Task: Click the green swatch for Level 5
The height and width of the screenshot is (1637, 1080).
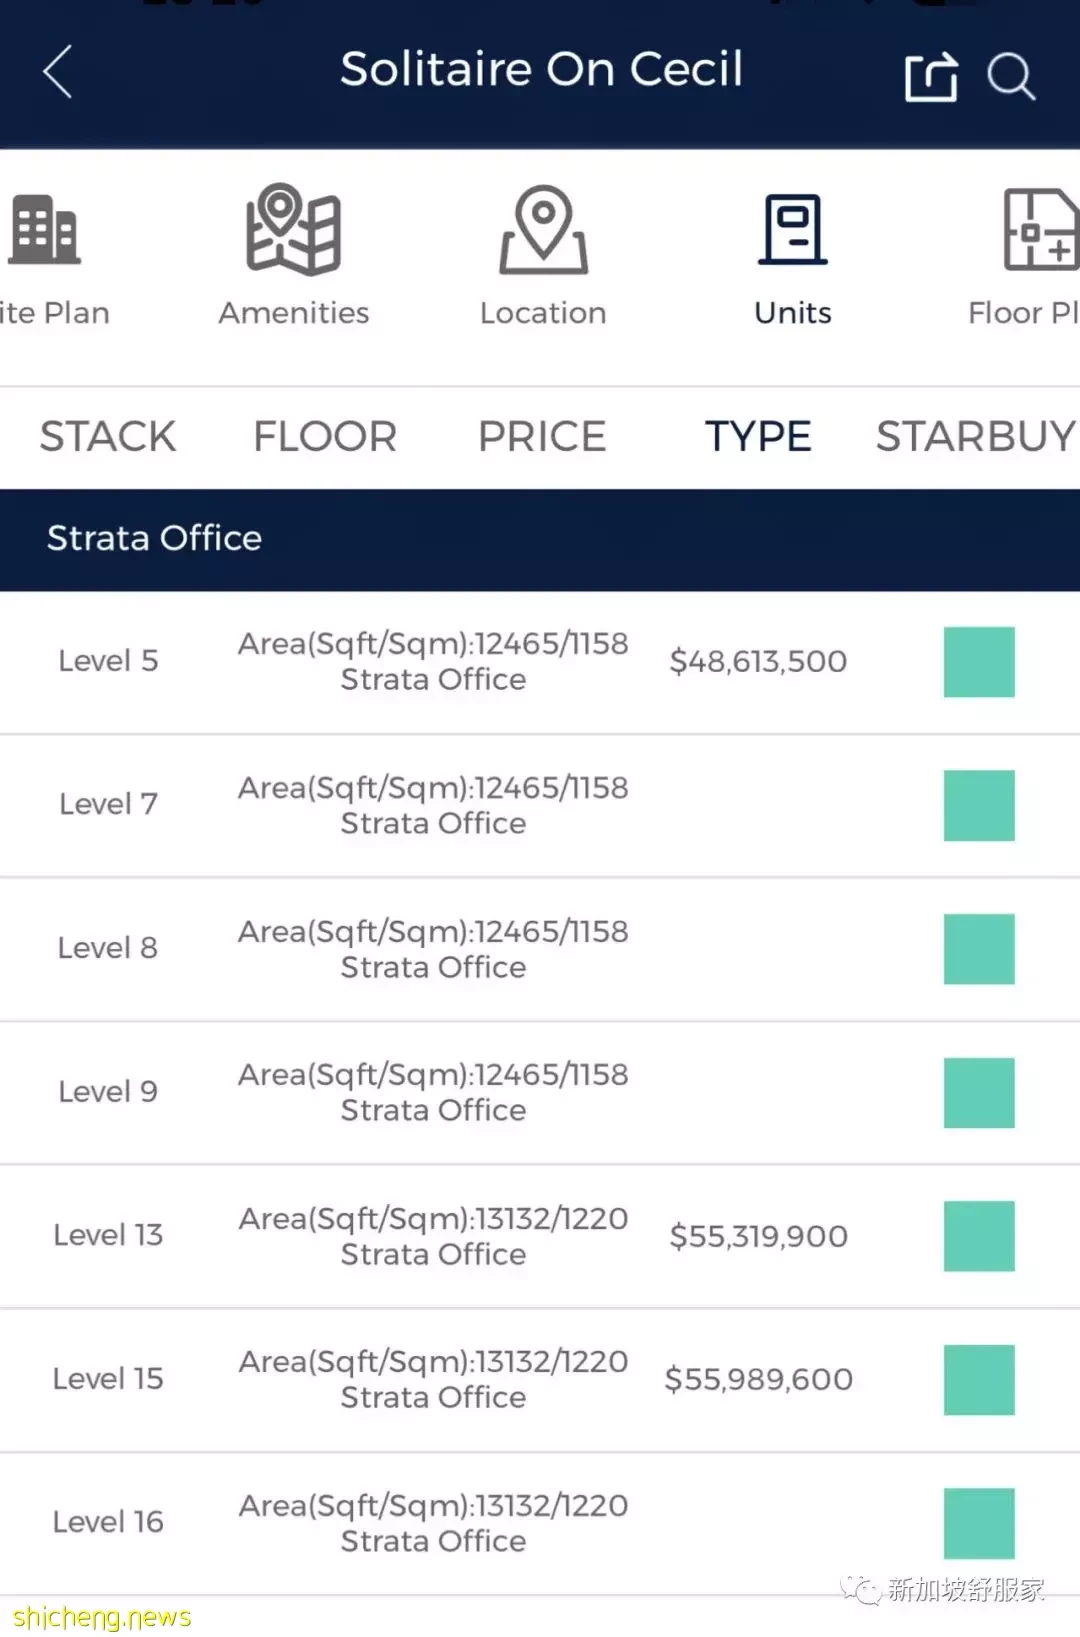Action: click(x=979, y=662)
